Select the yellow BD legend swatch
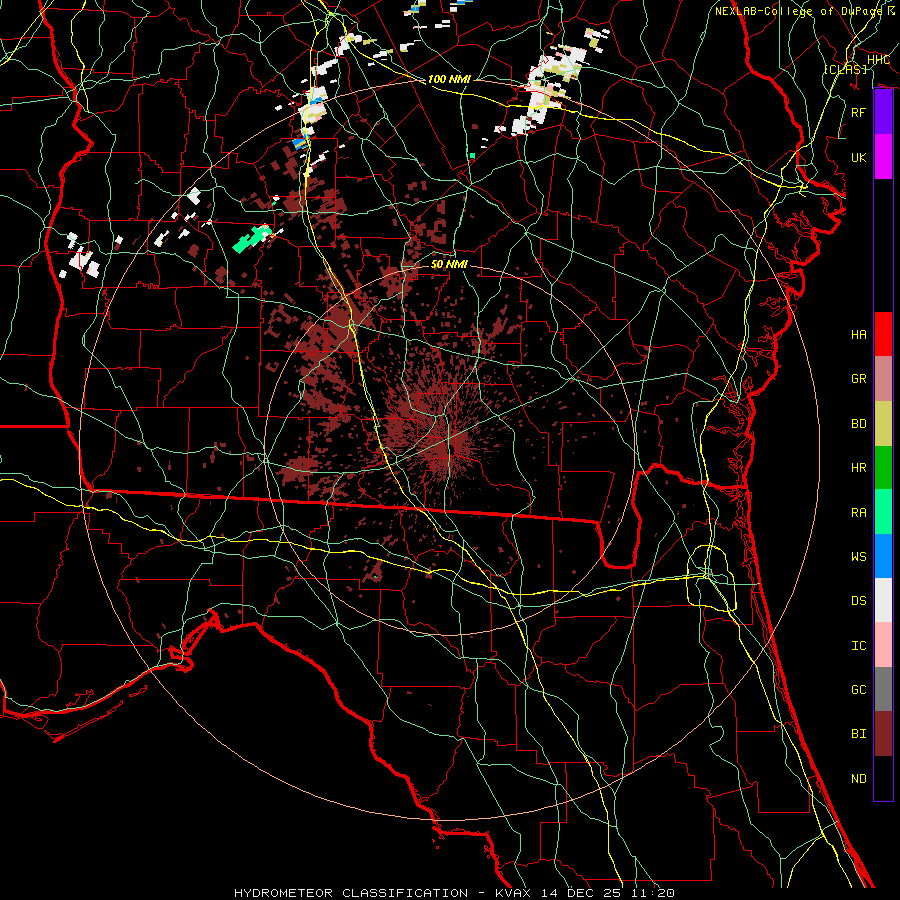900x900 pixels. coord(883,424)
